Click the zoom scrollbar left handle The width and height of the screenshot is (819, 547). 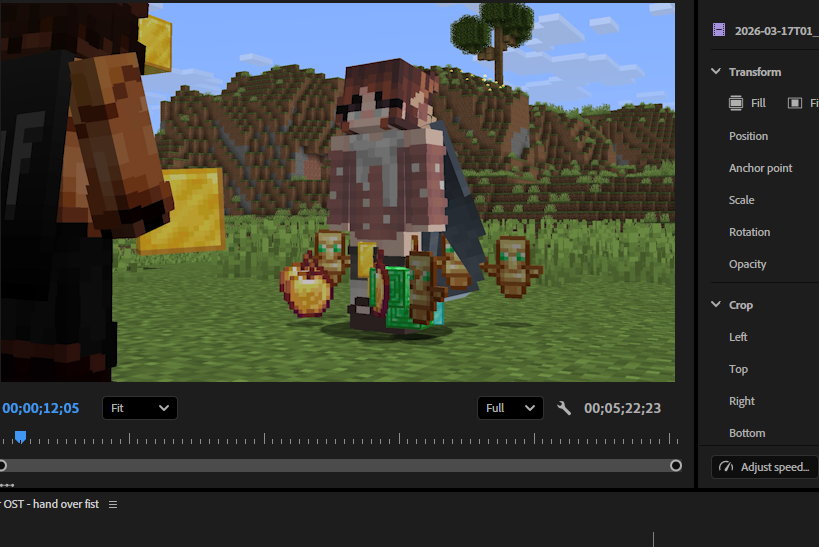click(3, 465)
